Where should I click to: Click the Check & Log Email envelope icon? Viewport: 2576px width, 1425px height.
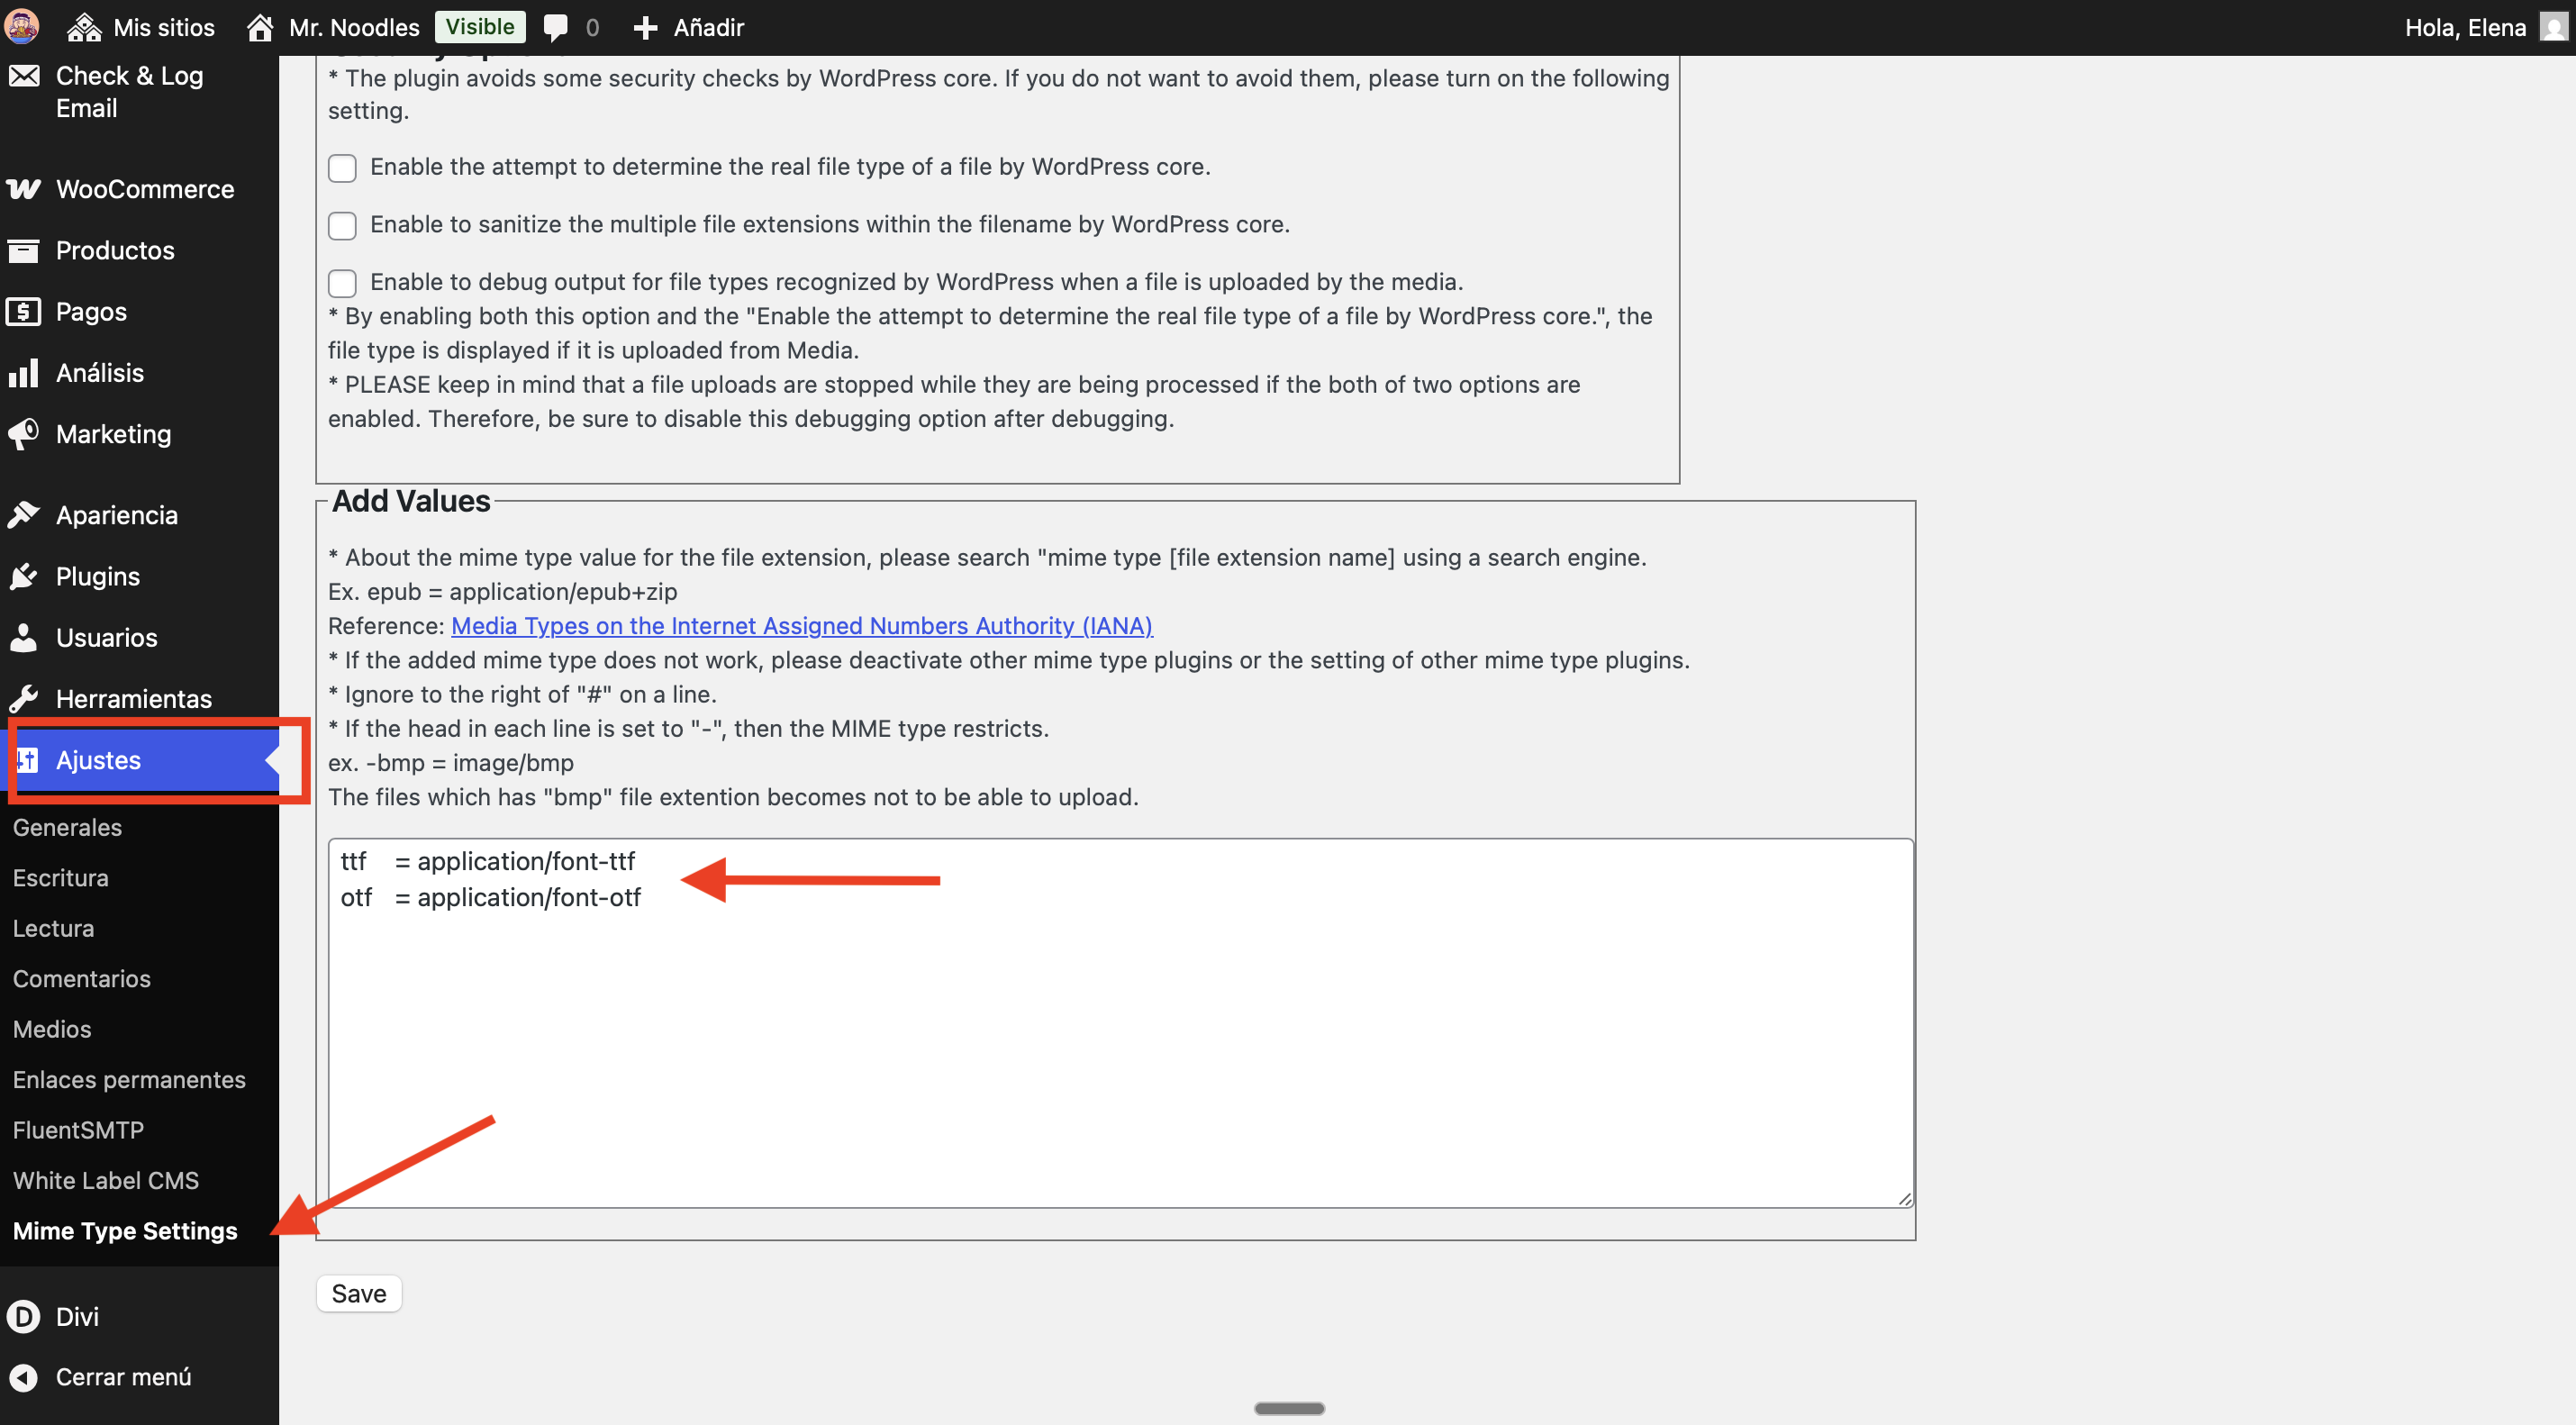click(x=24, y=76)
